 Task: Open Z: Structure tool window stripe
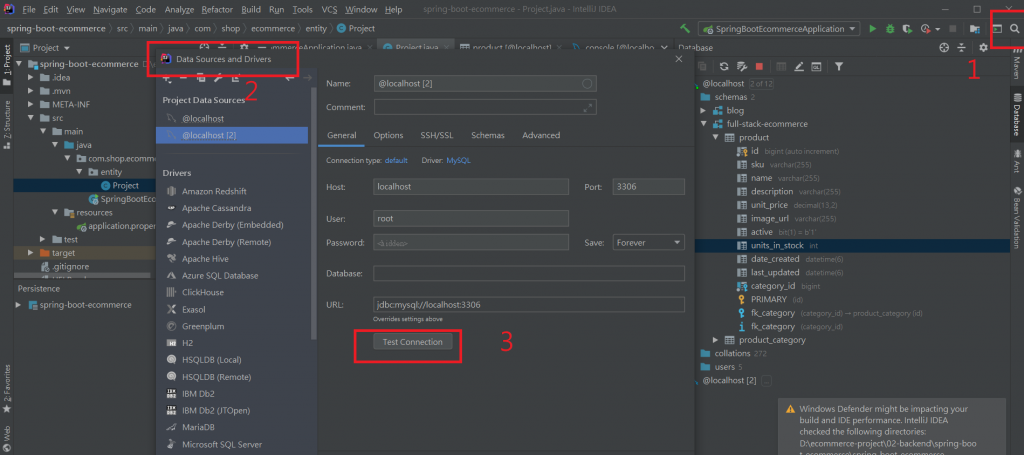point(7,125)
